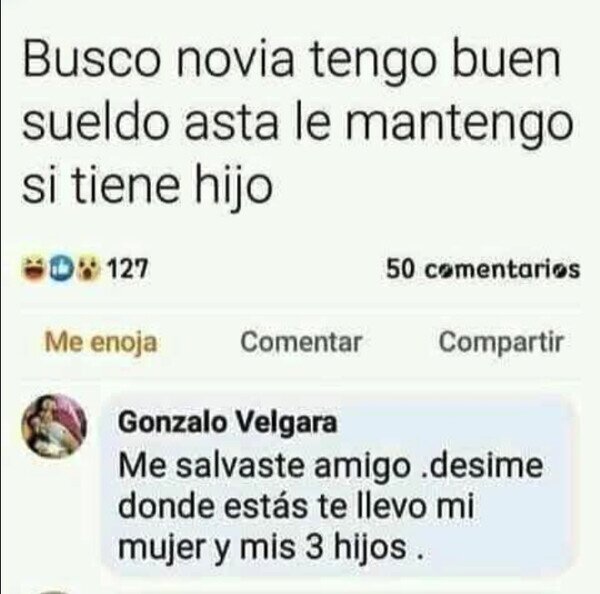Click the word Busco in the post

click(91, 60)
